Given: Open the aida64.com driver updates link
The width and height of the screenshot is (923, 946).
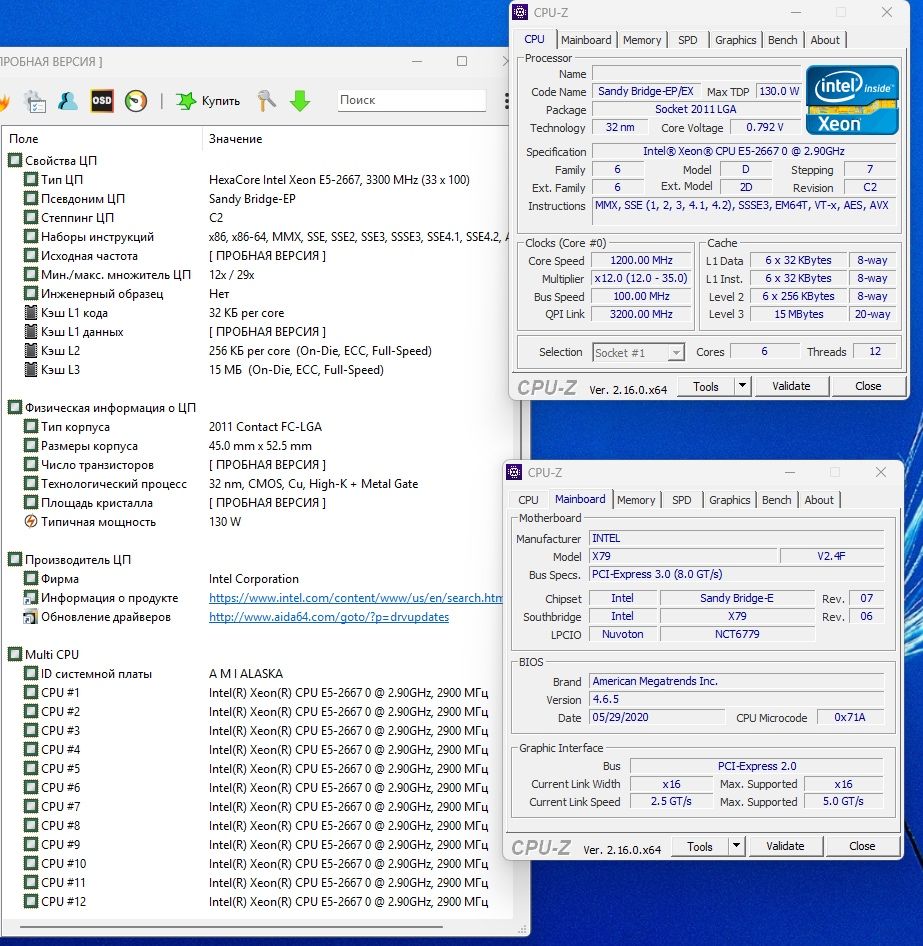Looking at the screenshot, I should click(329, 617).
